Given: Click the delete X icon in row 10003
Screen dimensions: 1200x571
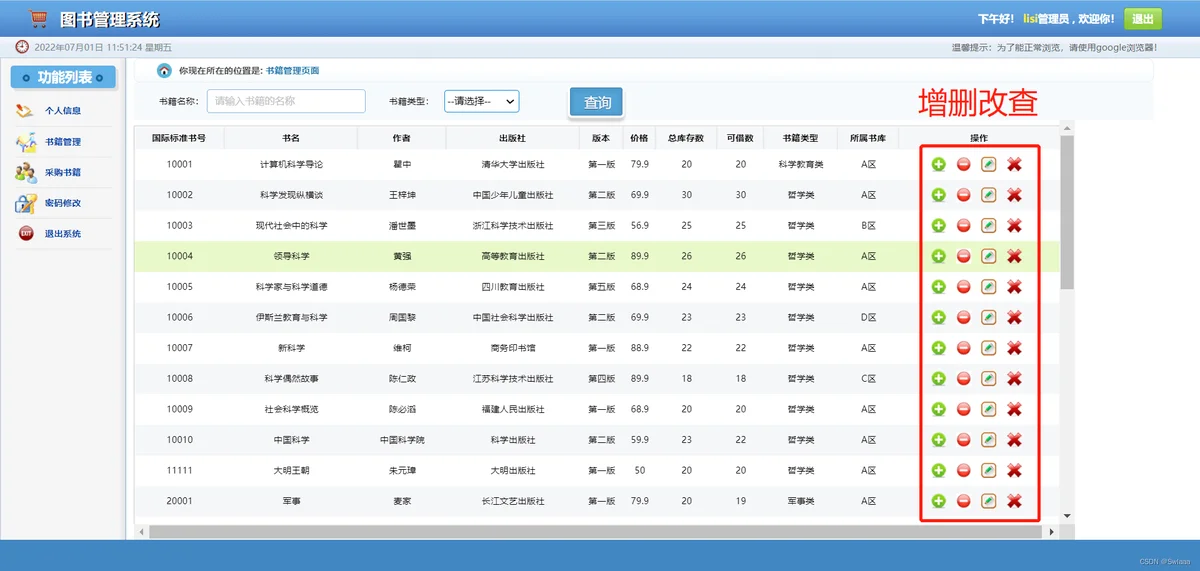Looking at the screenshot, I should [x=1014, y=226].
